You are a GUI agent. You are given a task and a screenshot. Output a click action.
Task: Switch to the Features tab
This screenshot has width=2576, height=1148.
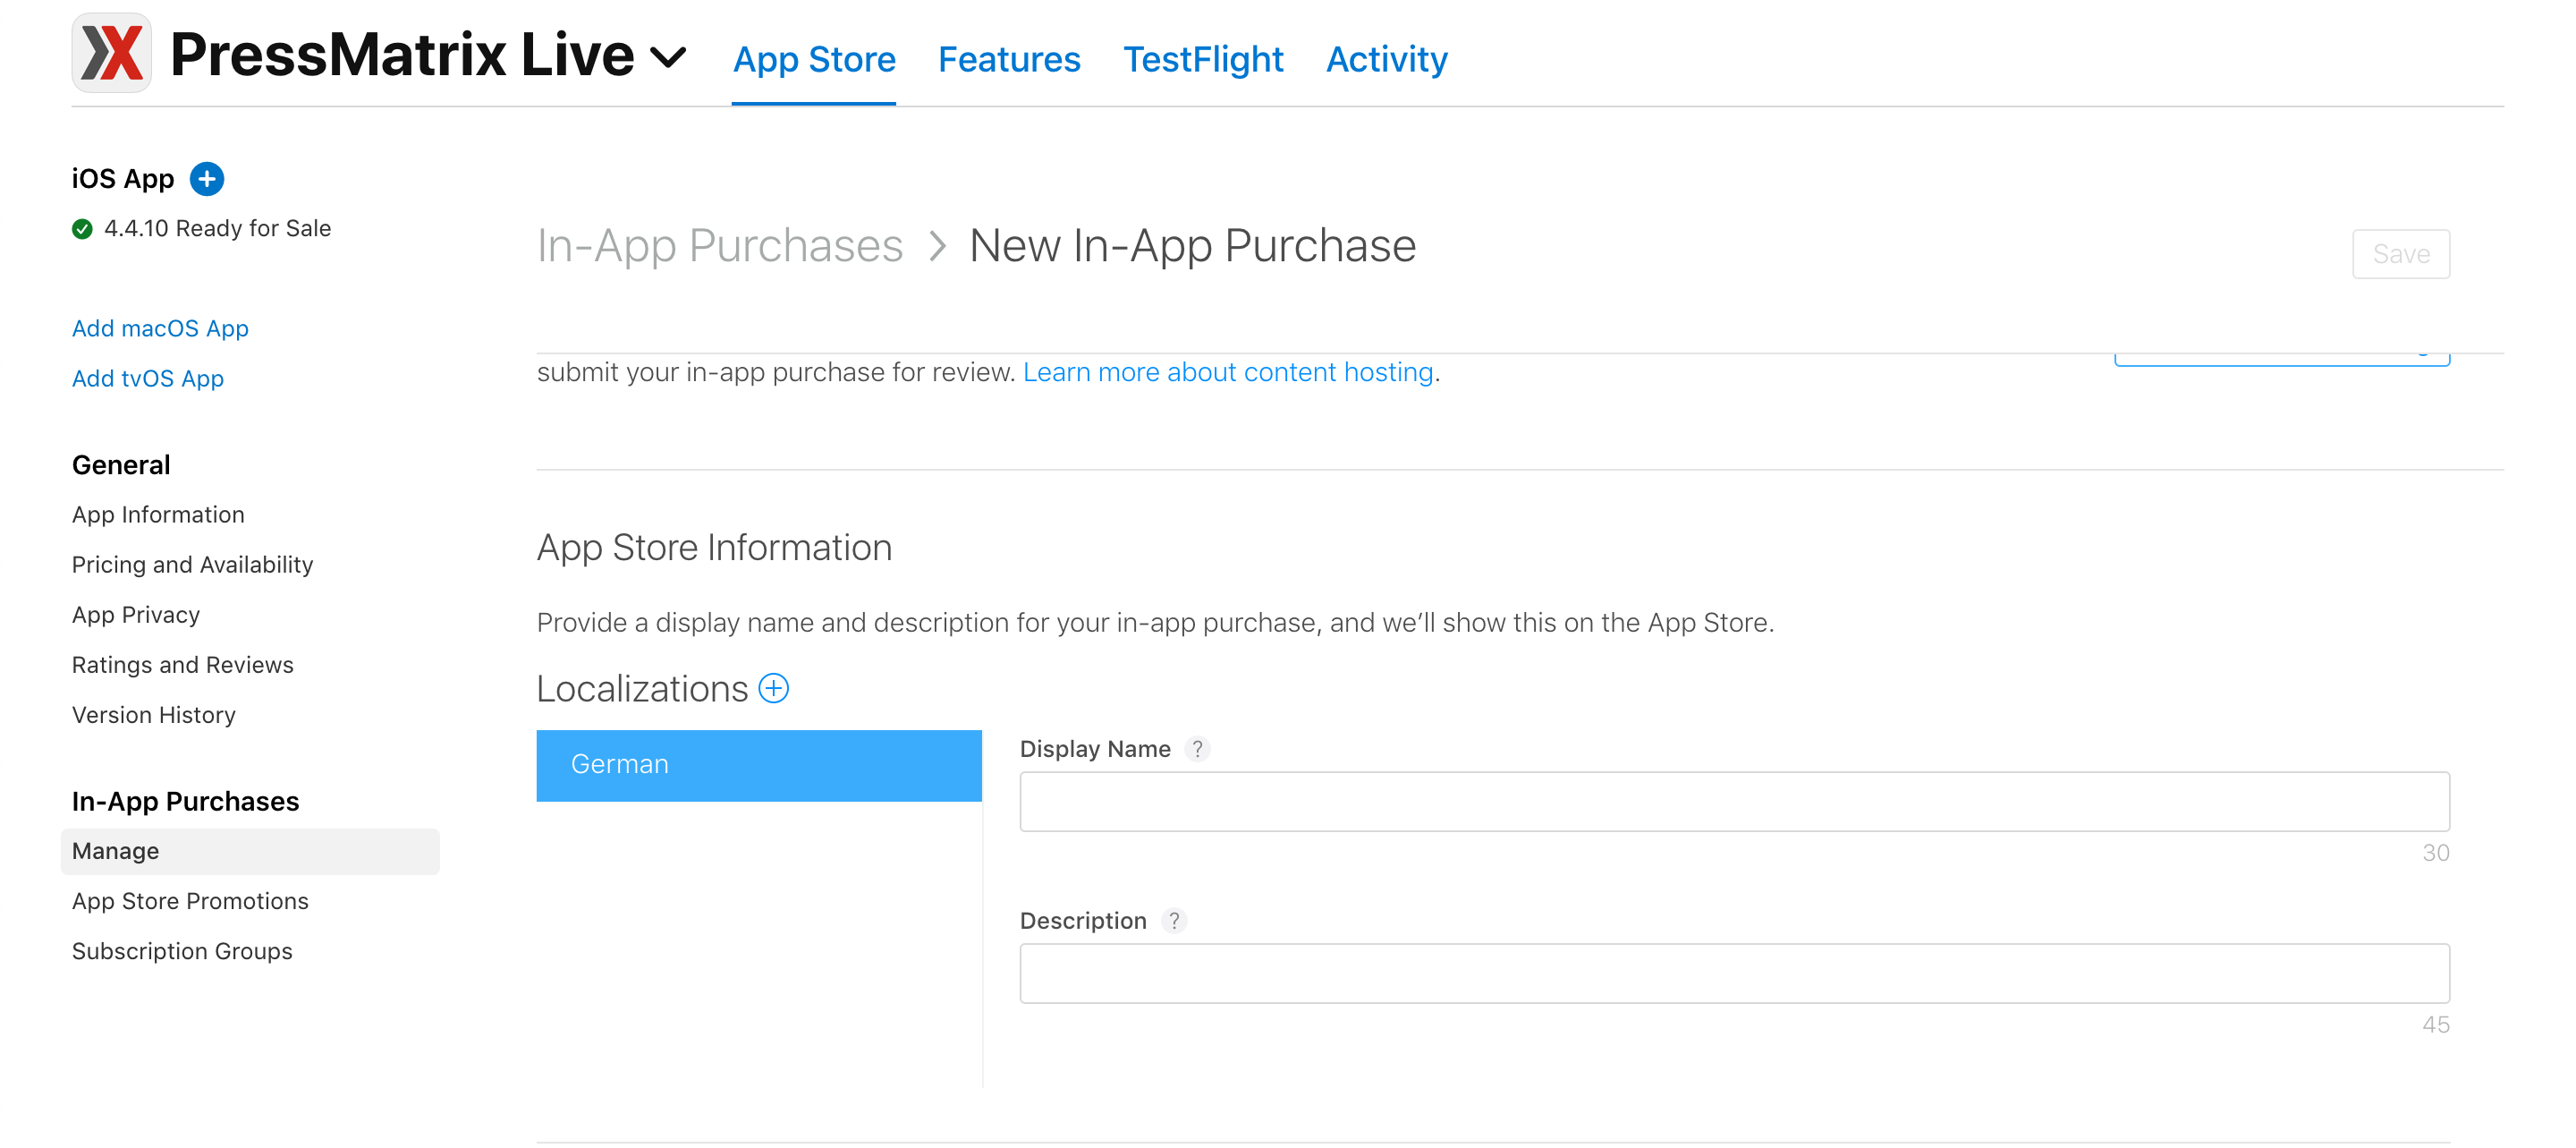point(1009,59)
